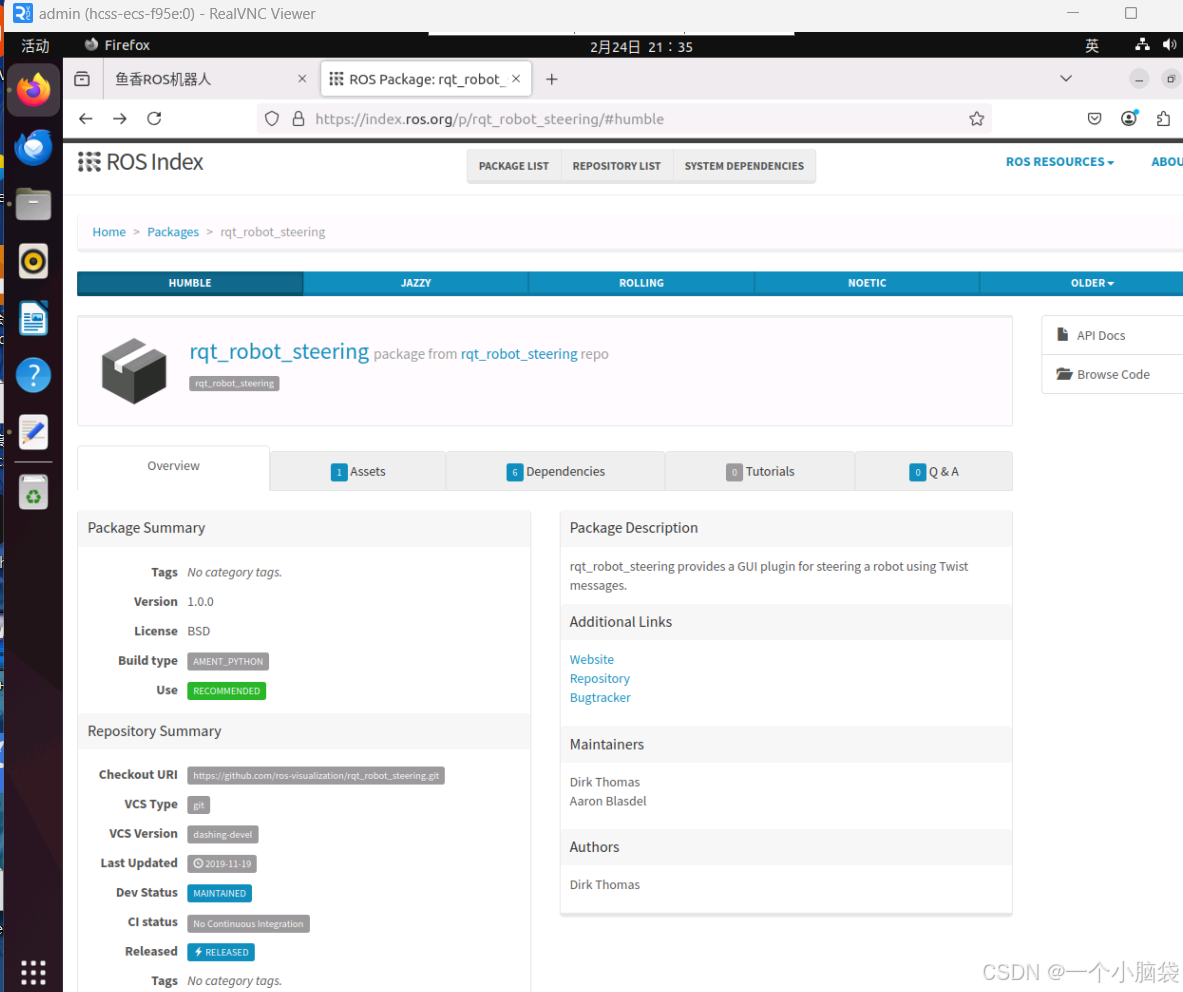Open the Q & A tab

[933, 471]
